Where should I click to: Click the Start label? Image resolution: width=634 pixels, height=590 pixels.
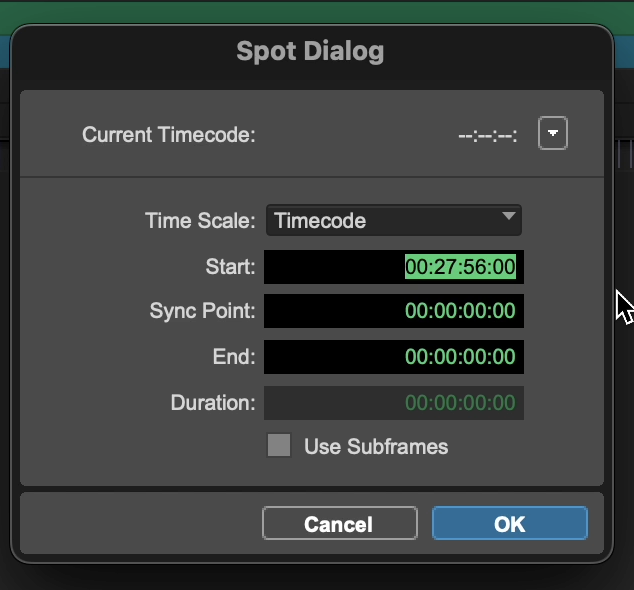230,267
